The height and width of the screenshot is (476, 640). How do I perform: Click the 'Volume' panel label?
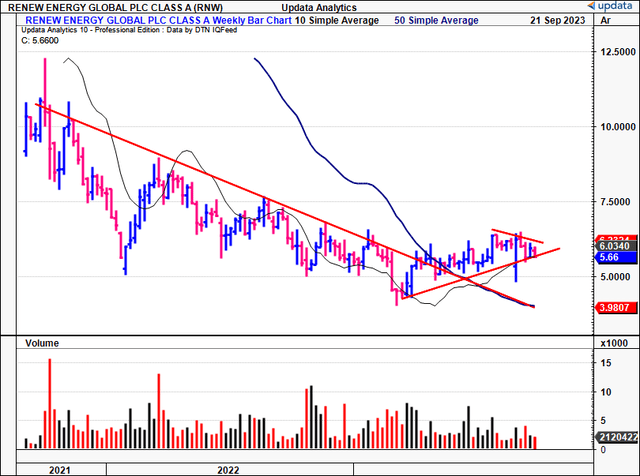click(x=42, y=343)
